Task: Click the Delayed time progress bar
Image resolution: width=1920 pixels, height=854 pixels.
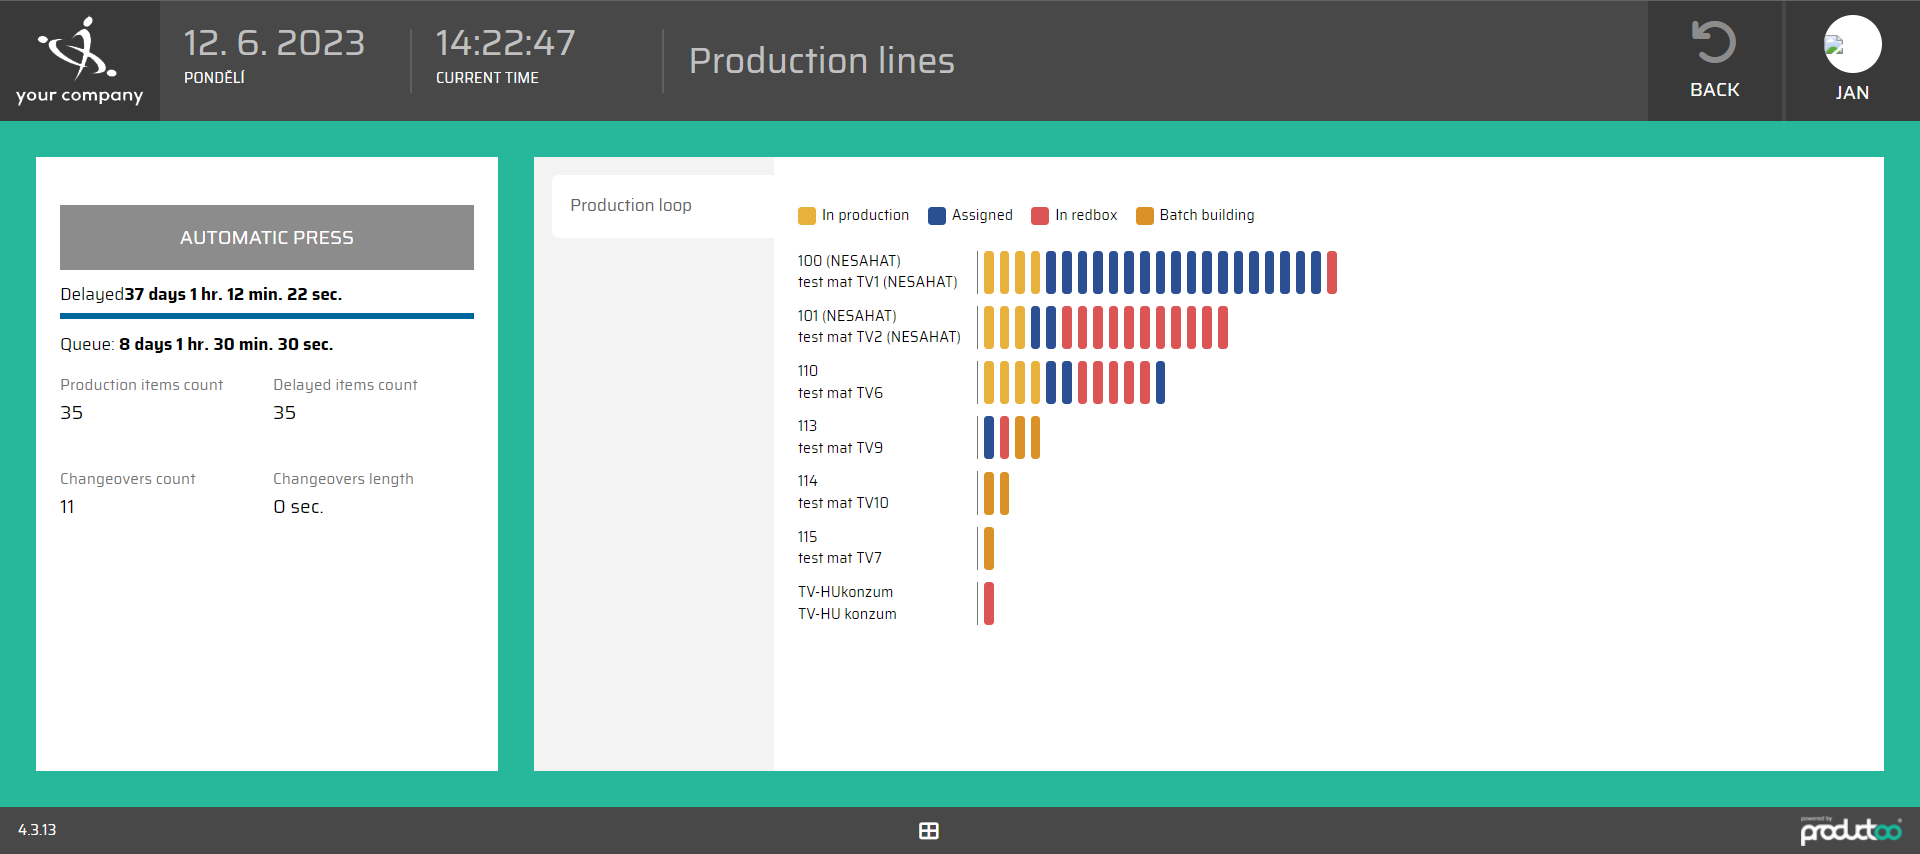Action: click(x=267, y=316)
